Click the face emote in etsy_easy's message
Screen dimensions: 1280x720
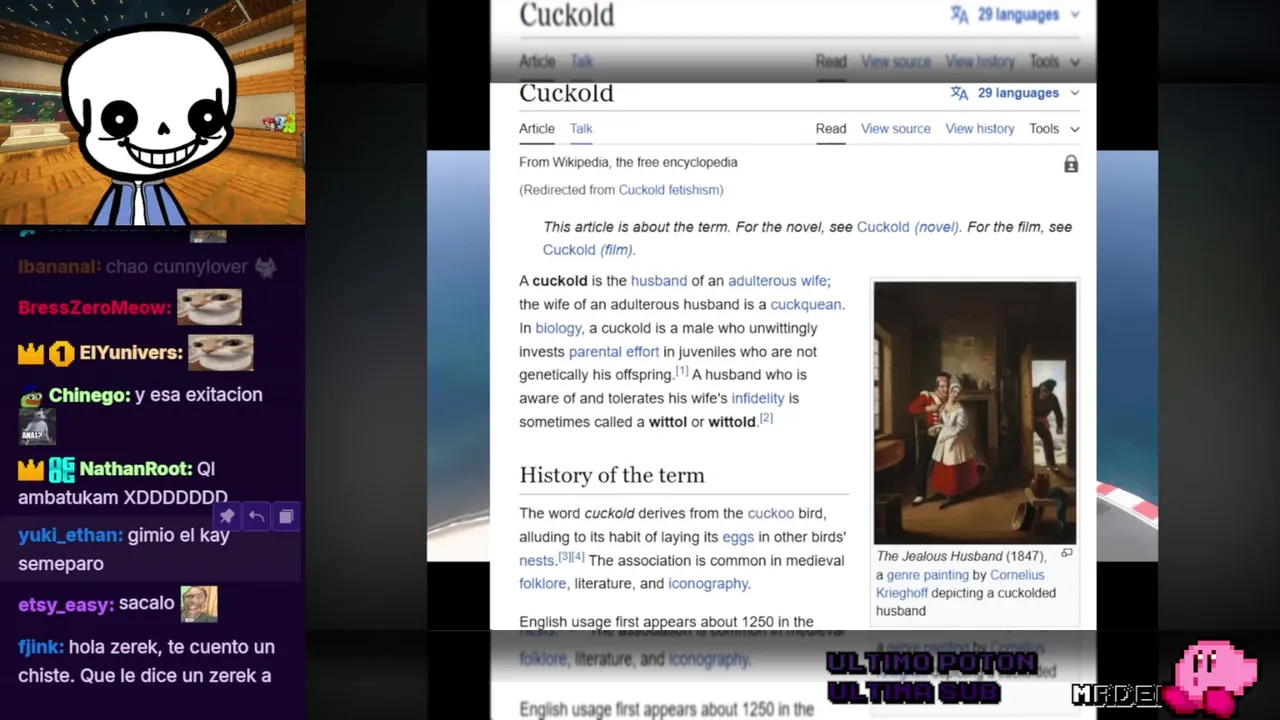199,604
